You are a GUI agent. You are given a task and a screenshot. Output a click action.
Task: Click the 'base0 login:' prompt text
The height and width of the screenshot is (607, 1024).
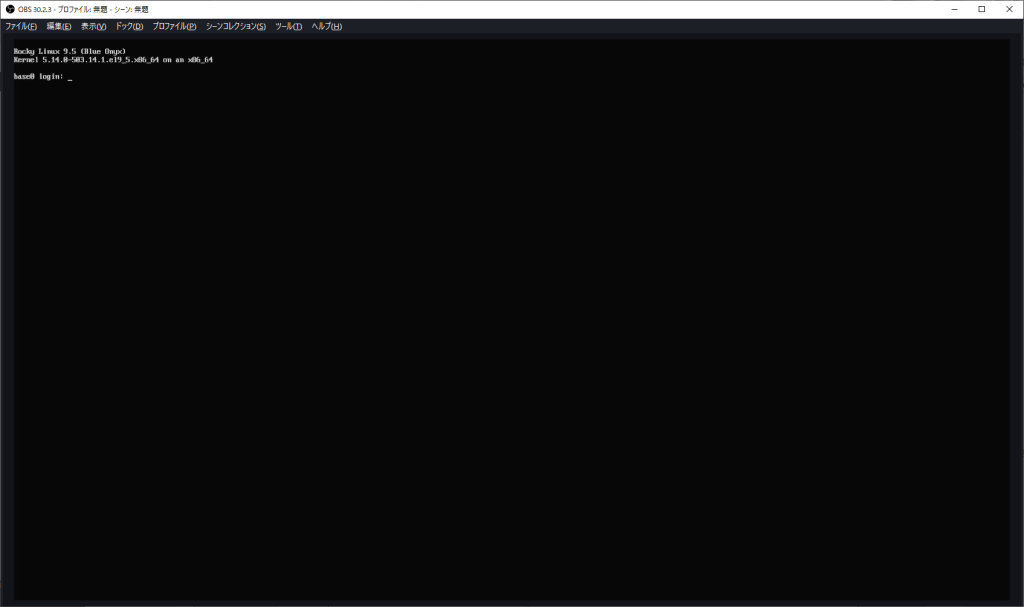pos(38,76)
